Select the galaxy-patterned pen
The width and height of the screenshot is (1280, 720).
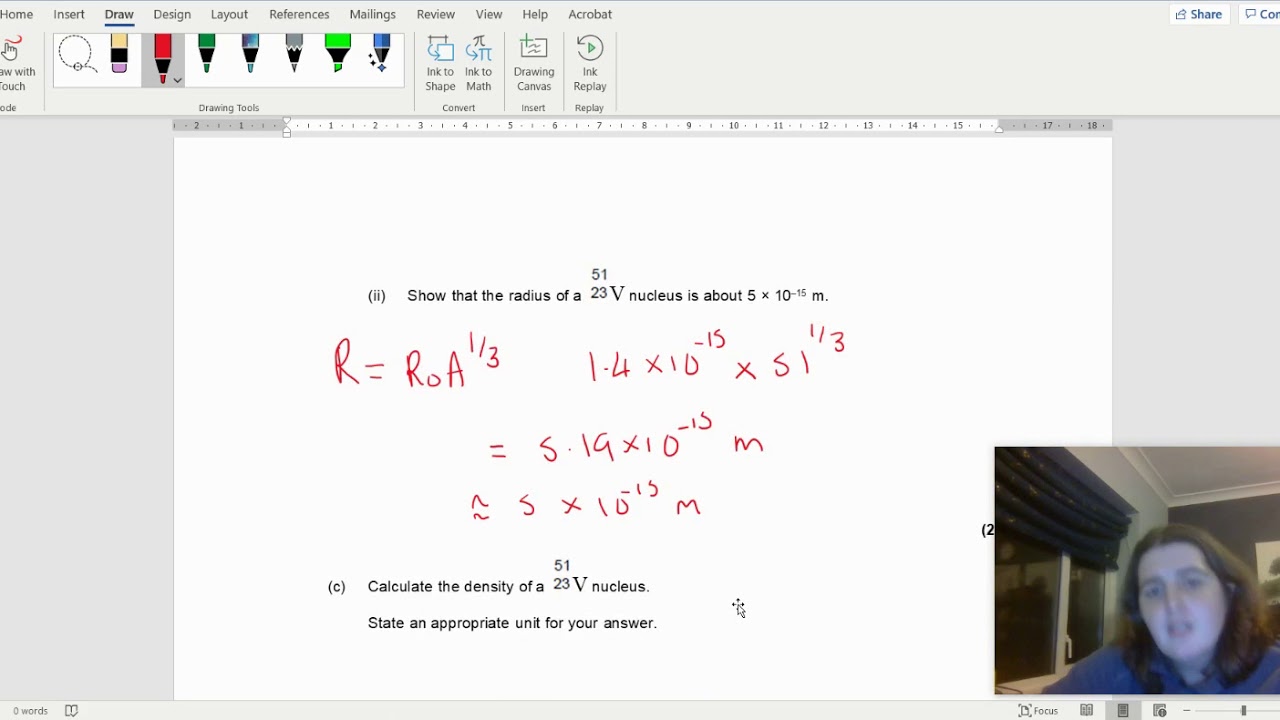pos(250,54)
